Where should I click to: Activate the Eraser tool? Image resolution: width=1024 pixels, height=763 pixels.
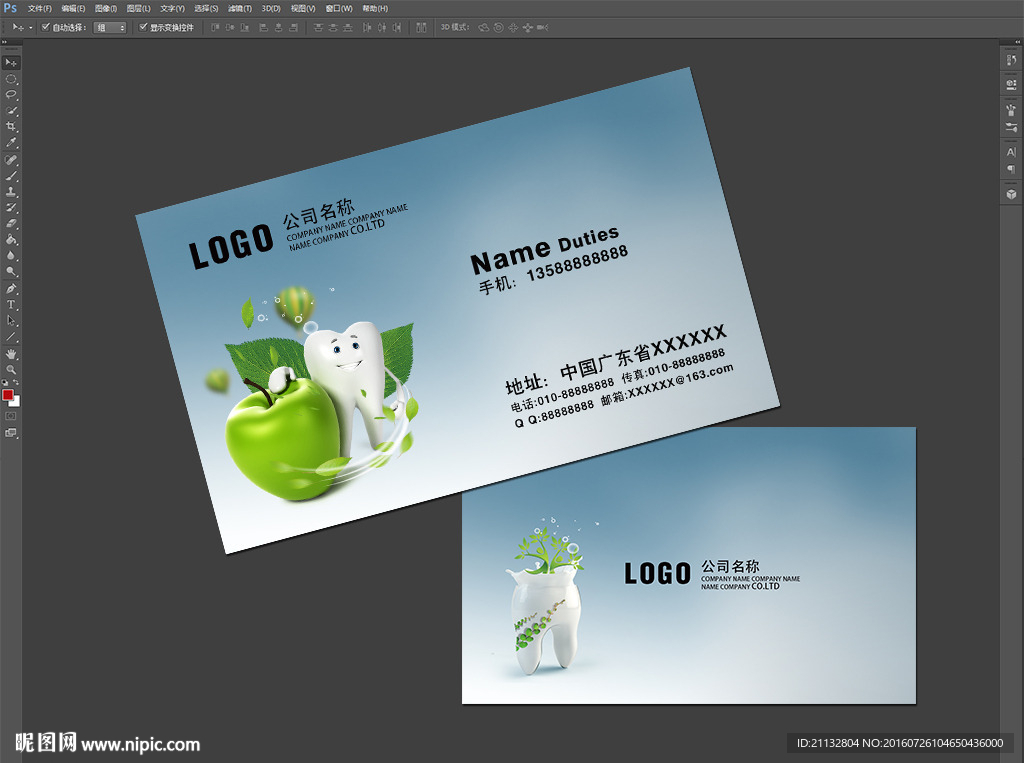click(x=11, y=224)
